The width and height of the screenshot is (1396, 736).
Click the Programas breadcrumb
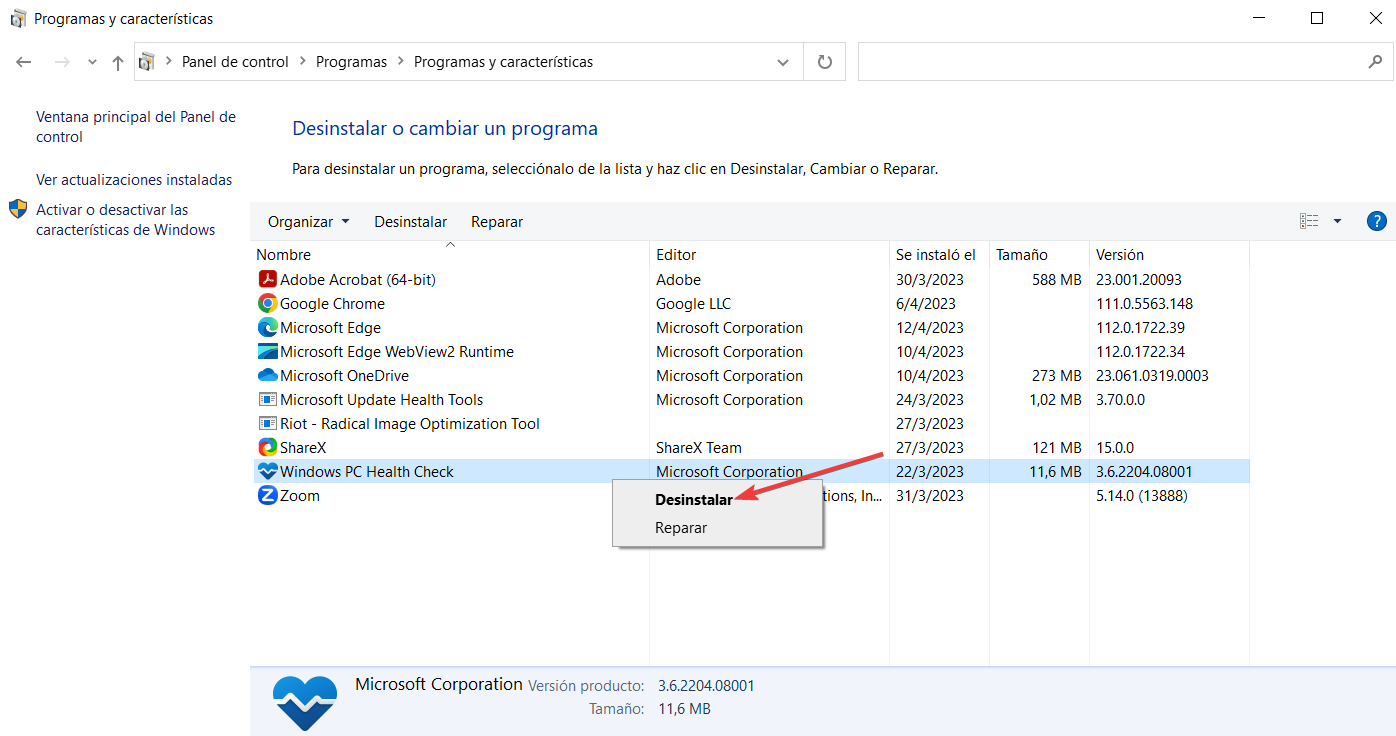coord(351,62)
